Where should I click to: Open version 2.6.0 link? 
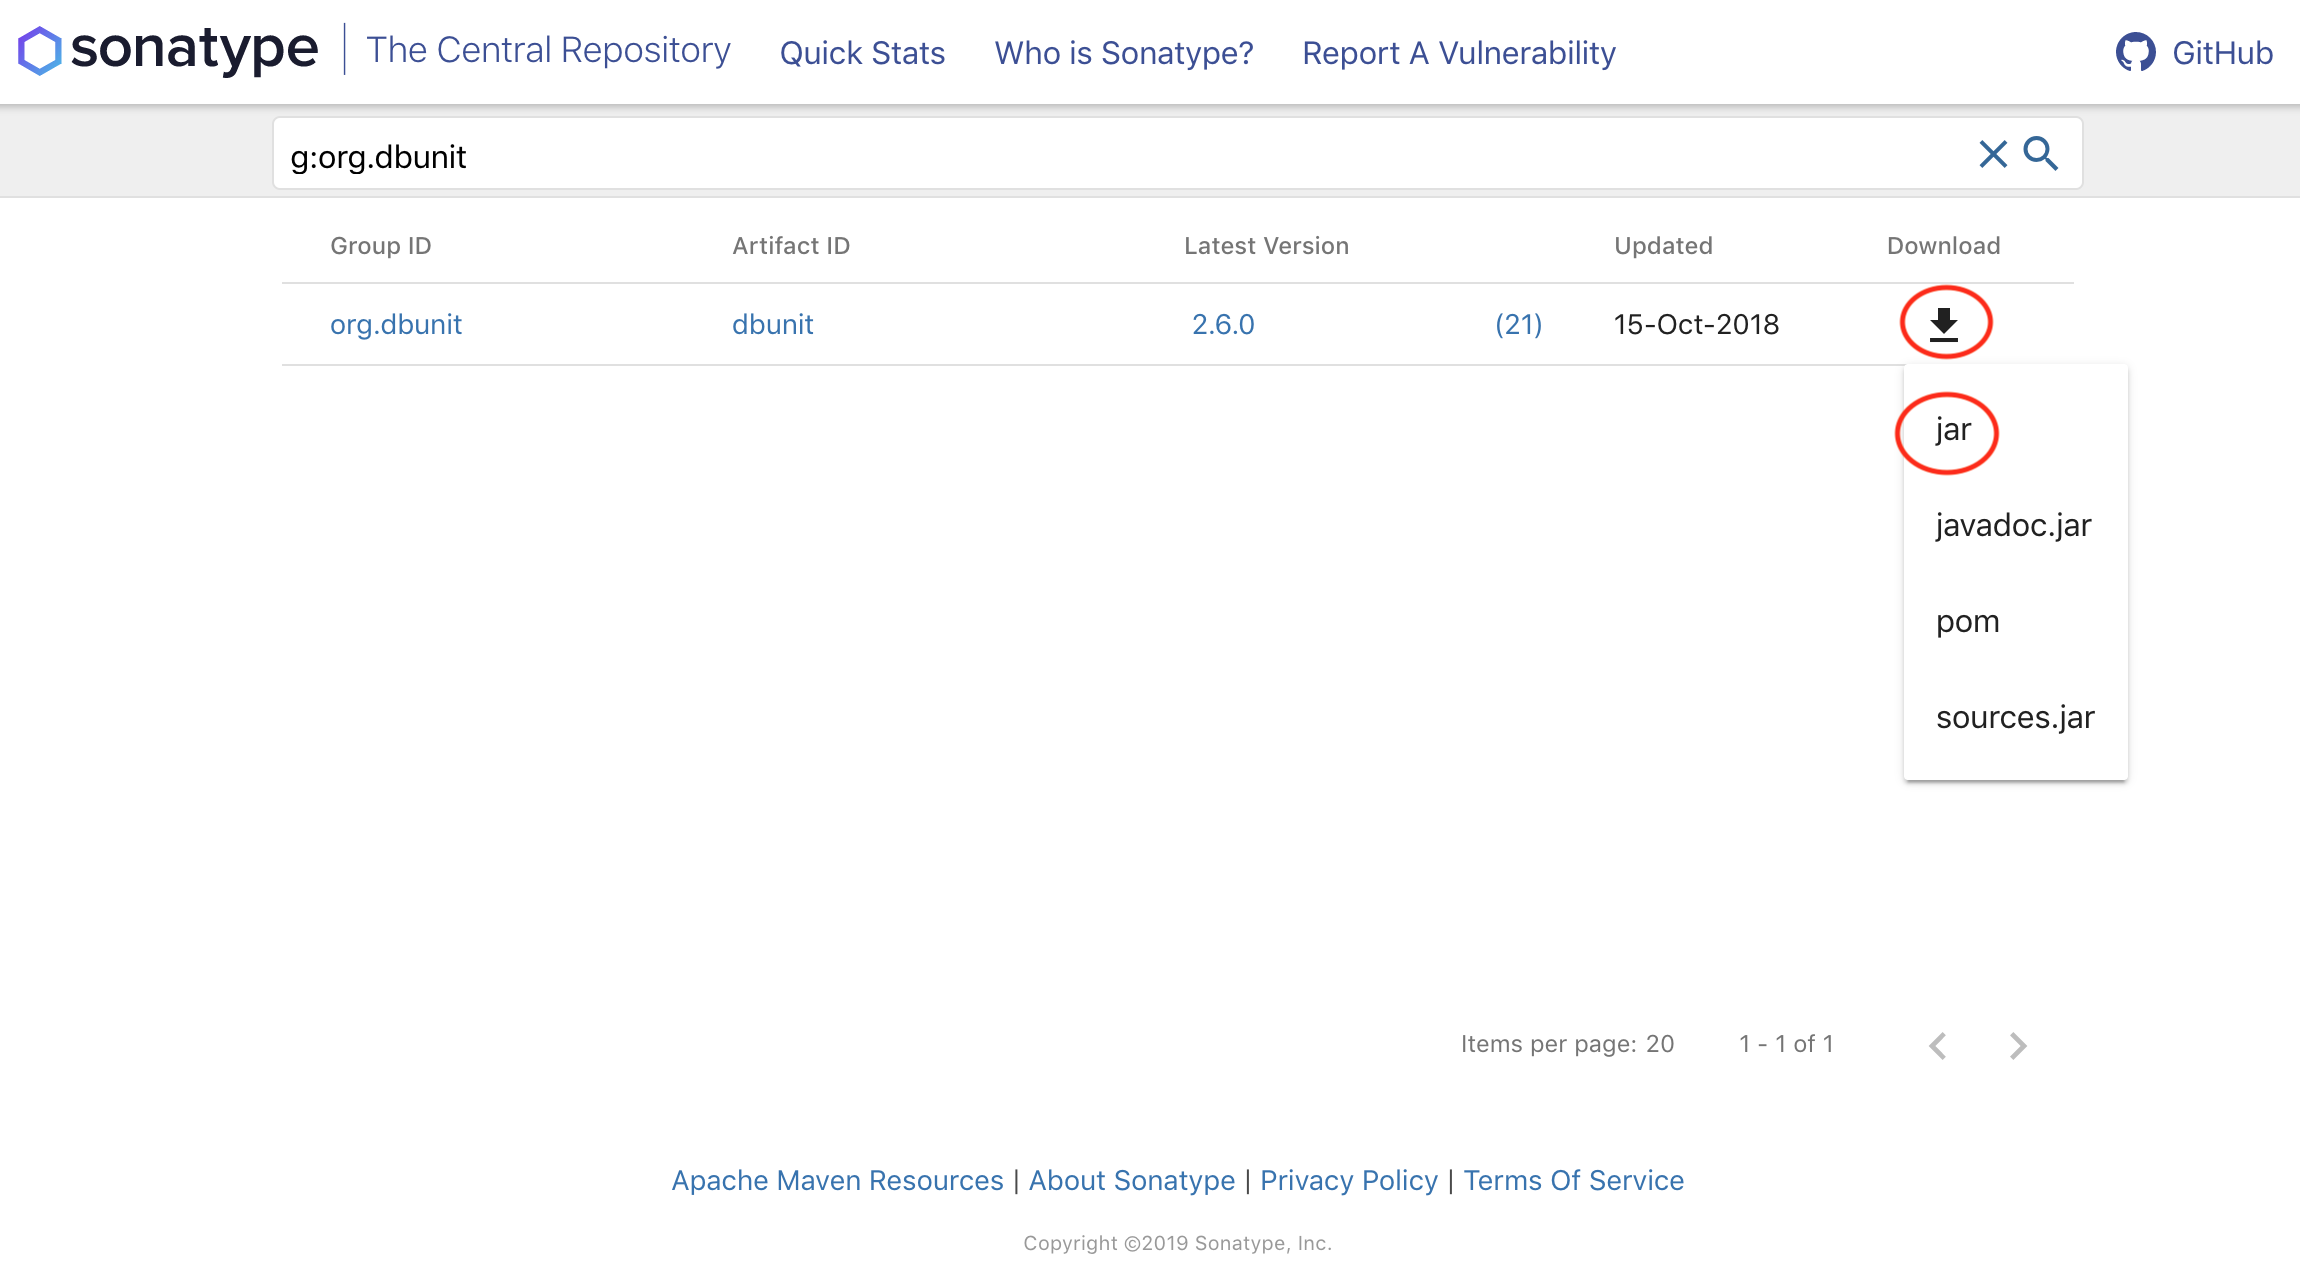pyautogui.click(x=1222, y=324)
